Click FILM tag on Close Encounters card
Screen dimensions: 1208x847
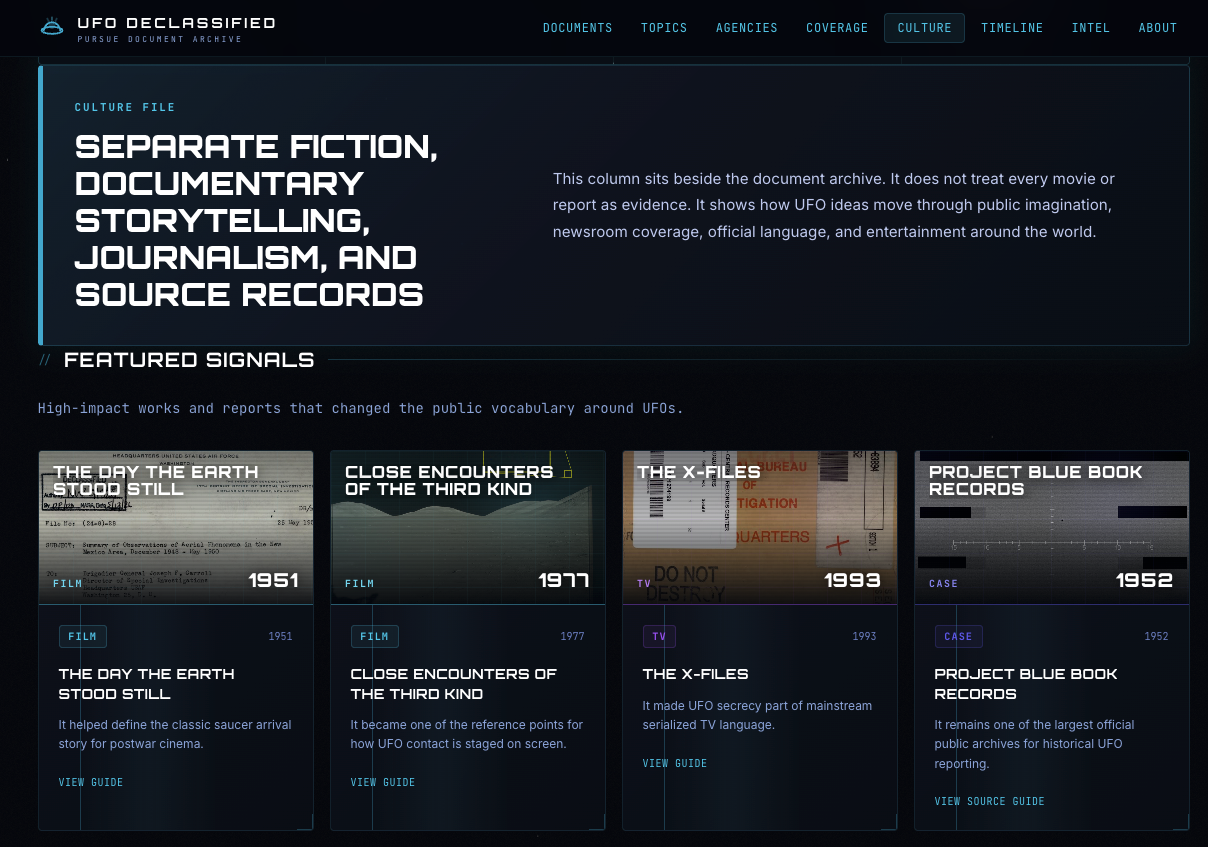pyautogui.click(x=375, y=636)
